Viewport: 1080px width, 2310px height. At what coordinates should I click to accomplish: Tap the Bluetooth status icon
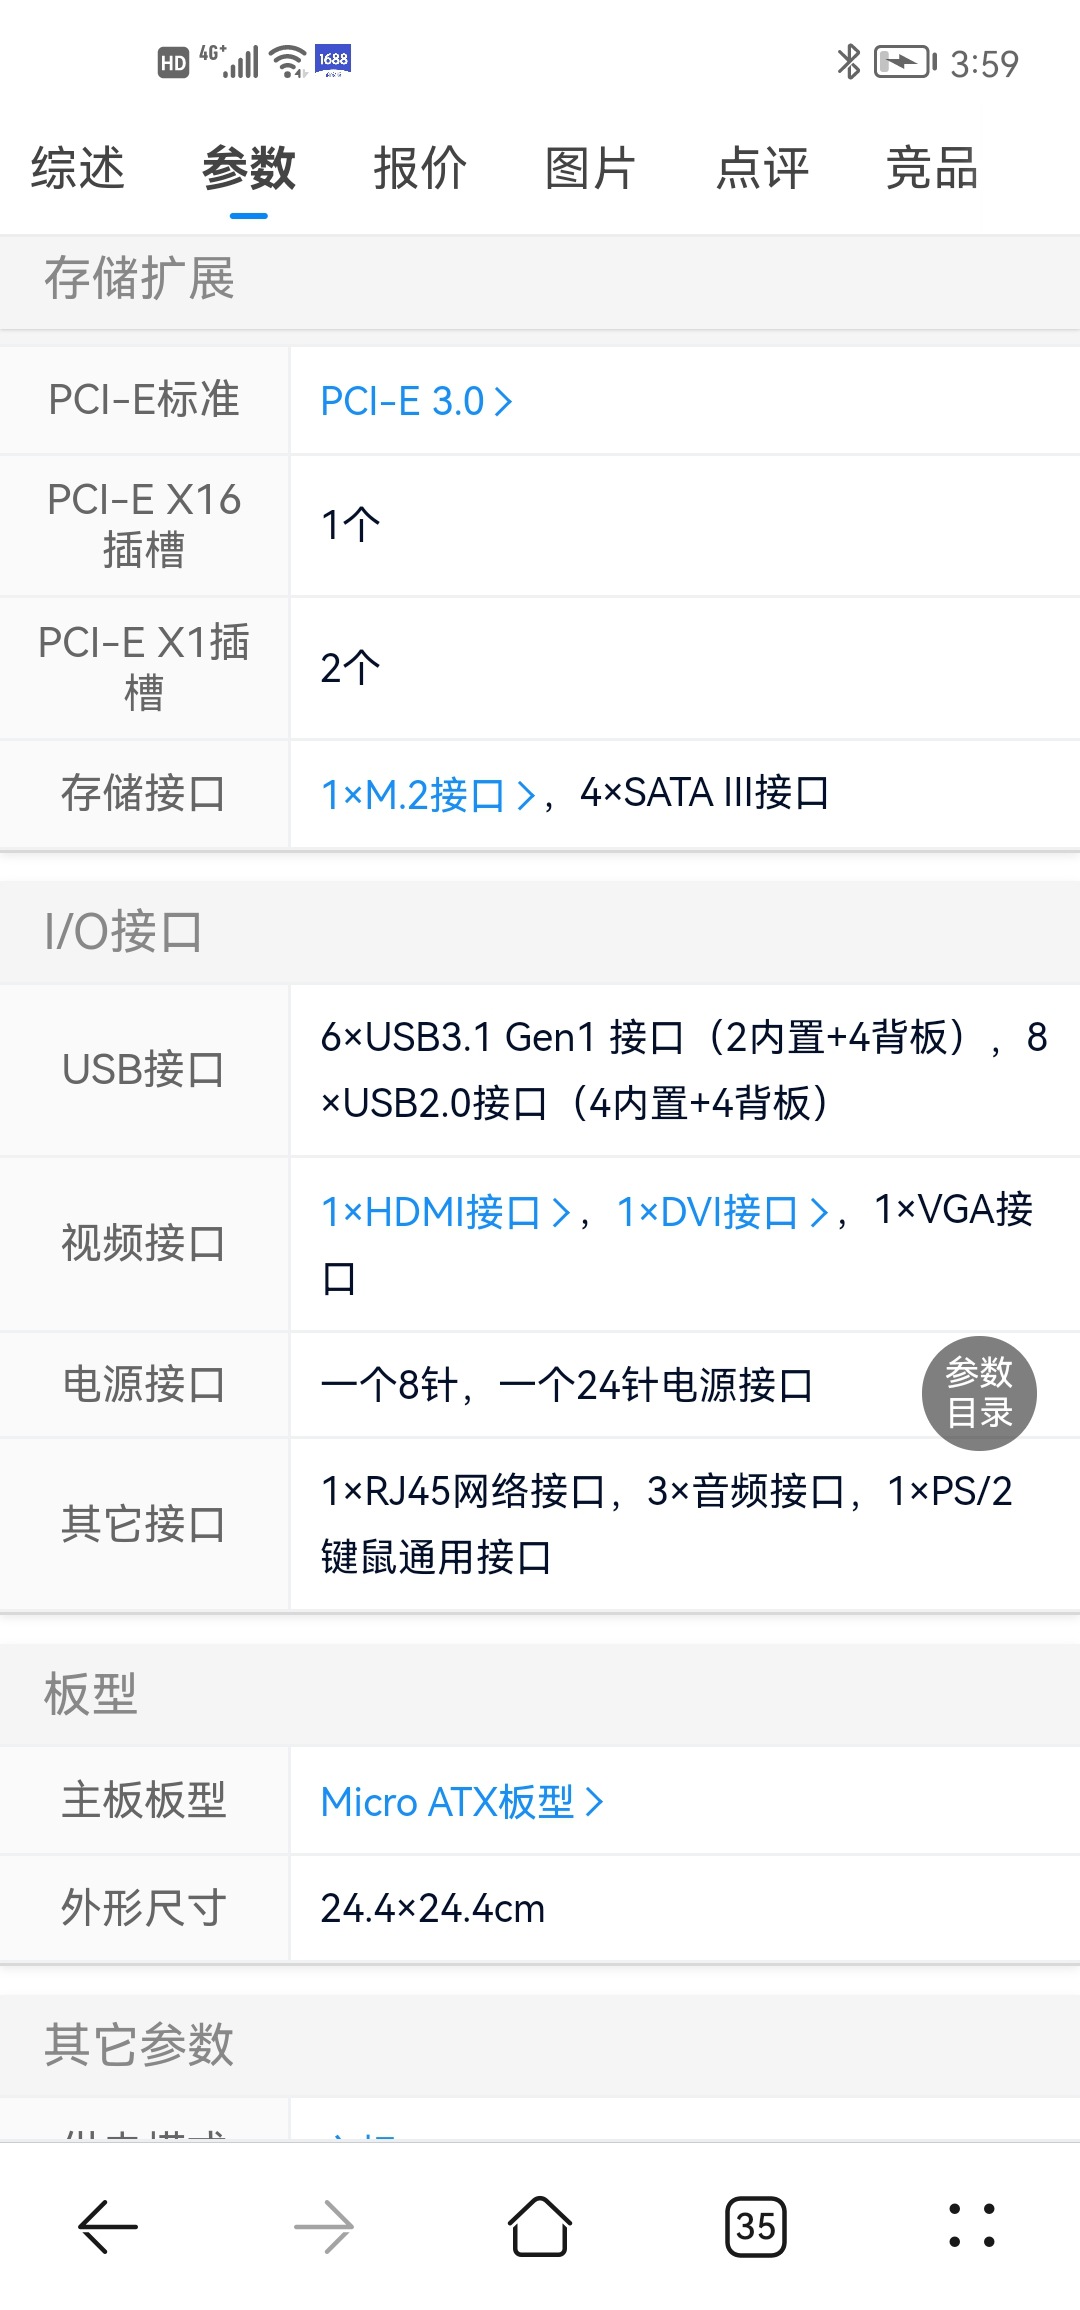pyautogui.click(x=848, y=62)
